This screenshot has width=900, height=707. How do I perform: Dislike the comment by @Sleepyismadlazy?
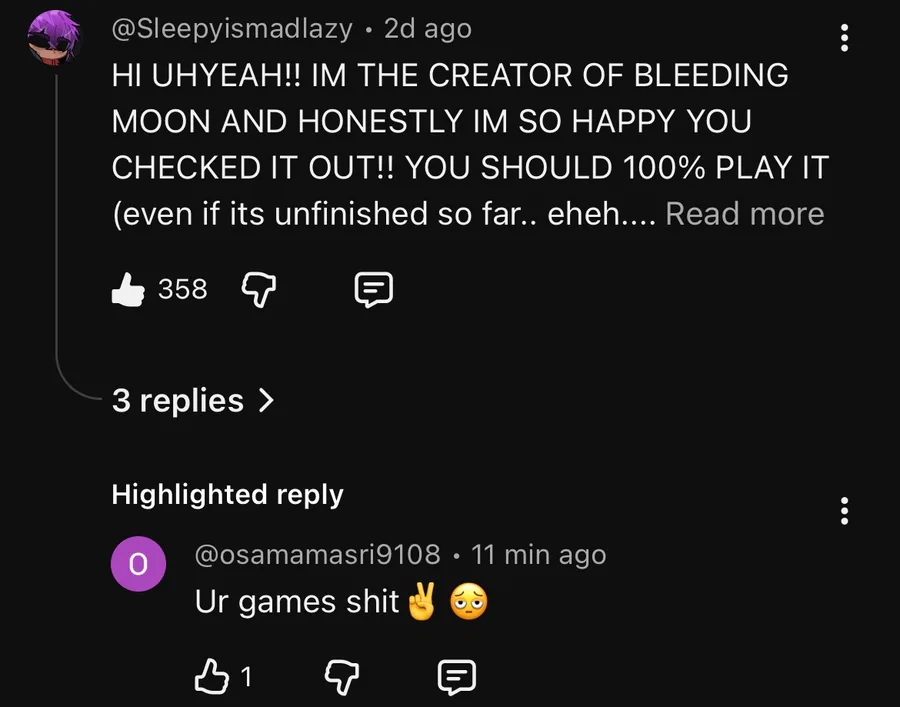coord(259,290)
